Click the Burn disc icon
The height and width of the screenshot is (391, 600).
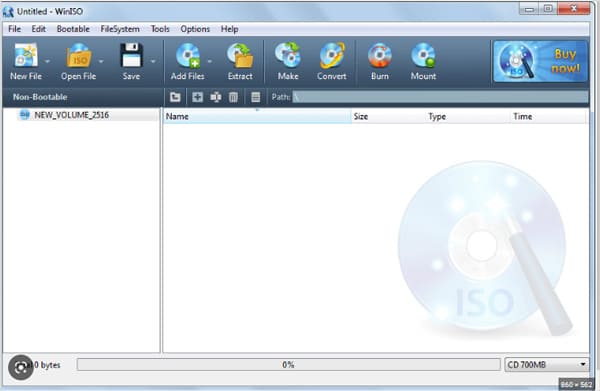380,56
